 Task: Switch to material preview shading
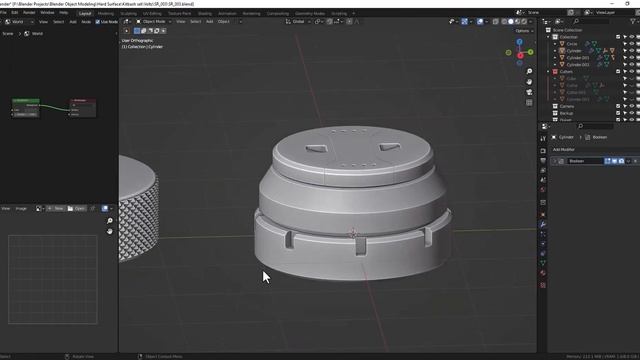(x=517, y=22)
